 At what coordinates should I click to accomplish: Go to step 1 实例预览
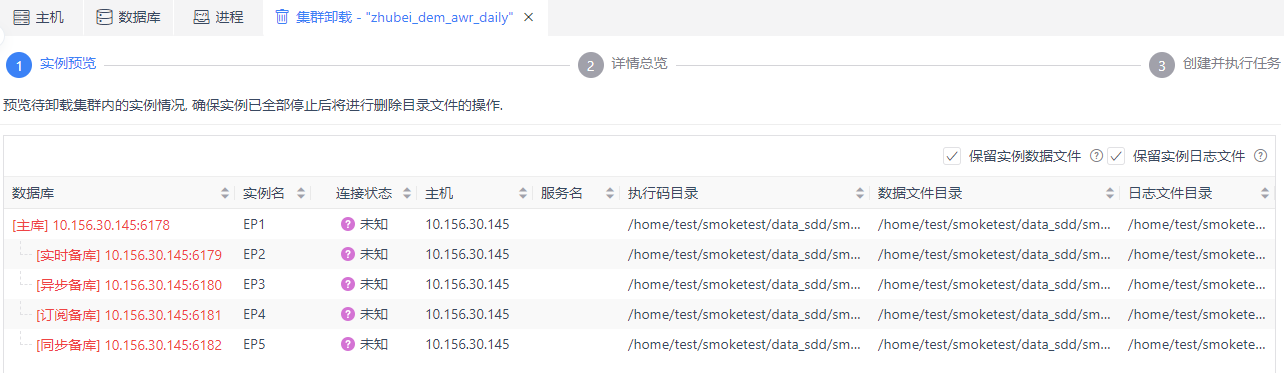point(51,64)
